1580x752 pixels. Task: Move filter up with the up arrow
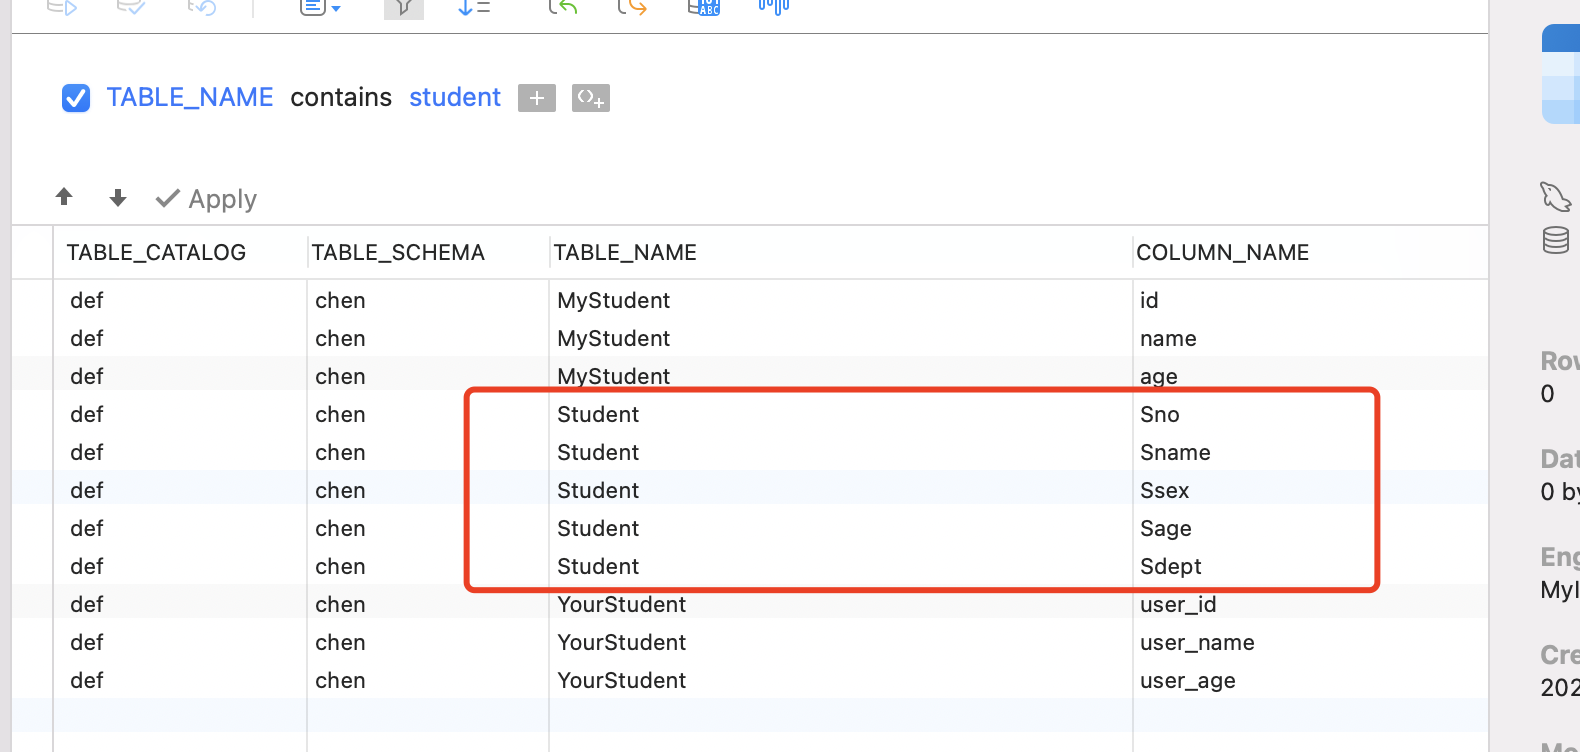64,197
